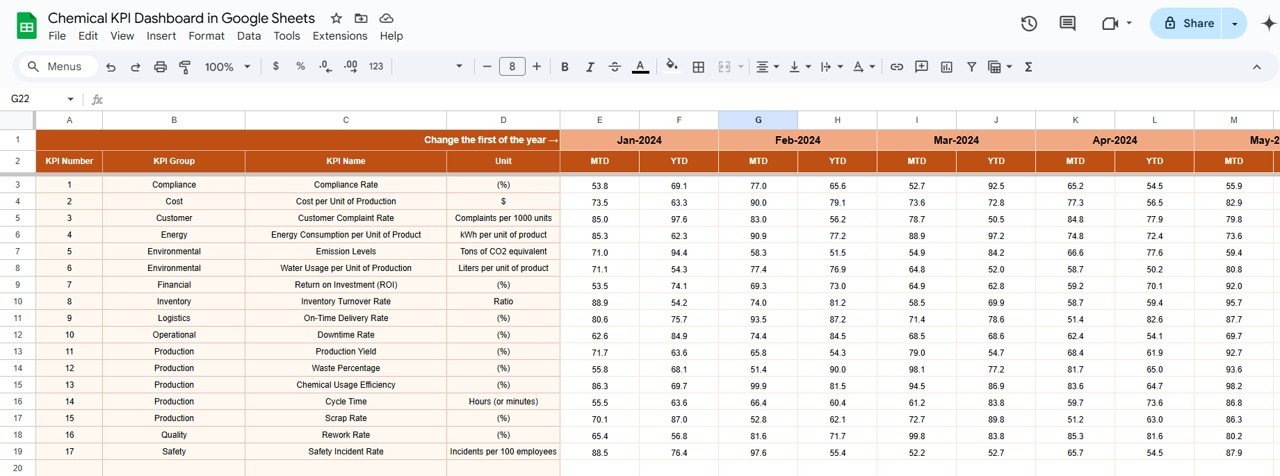Toggle bold formatting
This screenshot has width=1280, height=476.
coord(564,67)
